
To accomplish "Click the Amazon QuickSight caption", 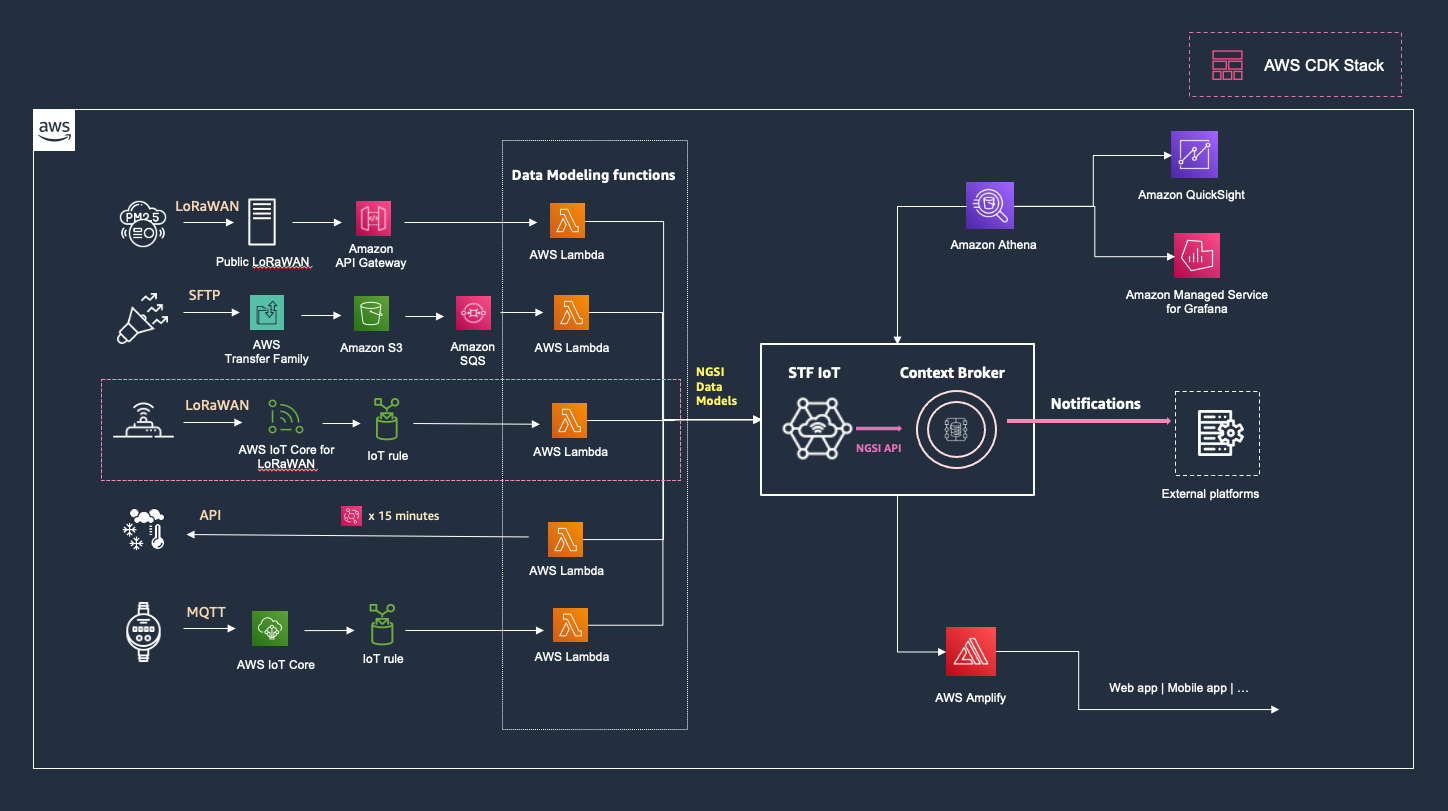I will [x=1192, y=195].
